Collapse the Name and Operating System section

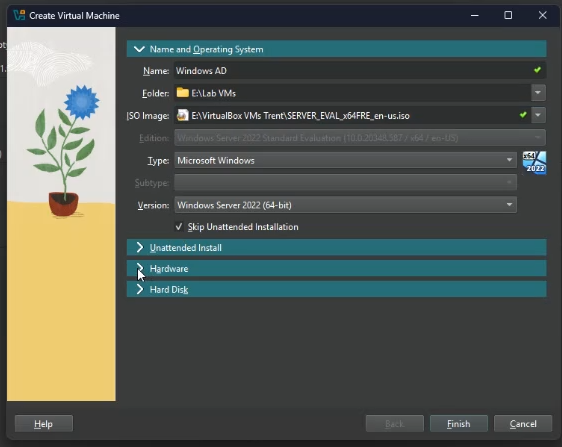click(x=337, y=49)
